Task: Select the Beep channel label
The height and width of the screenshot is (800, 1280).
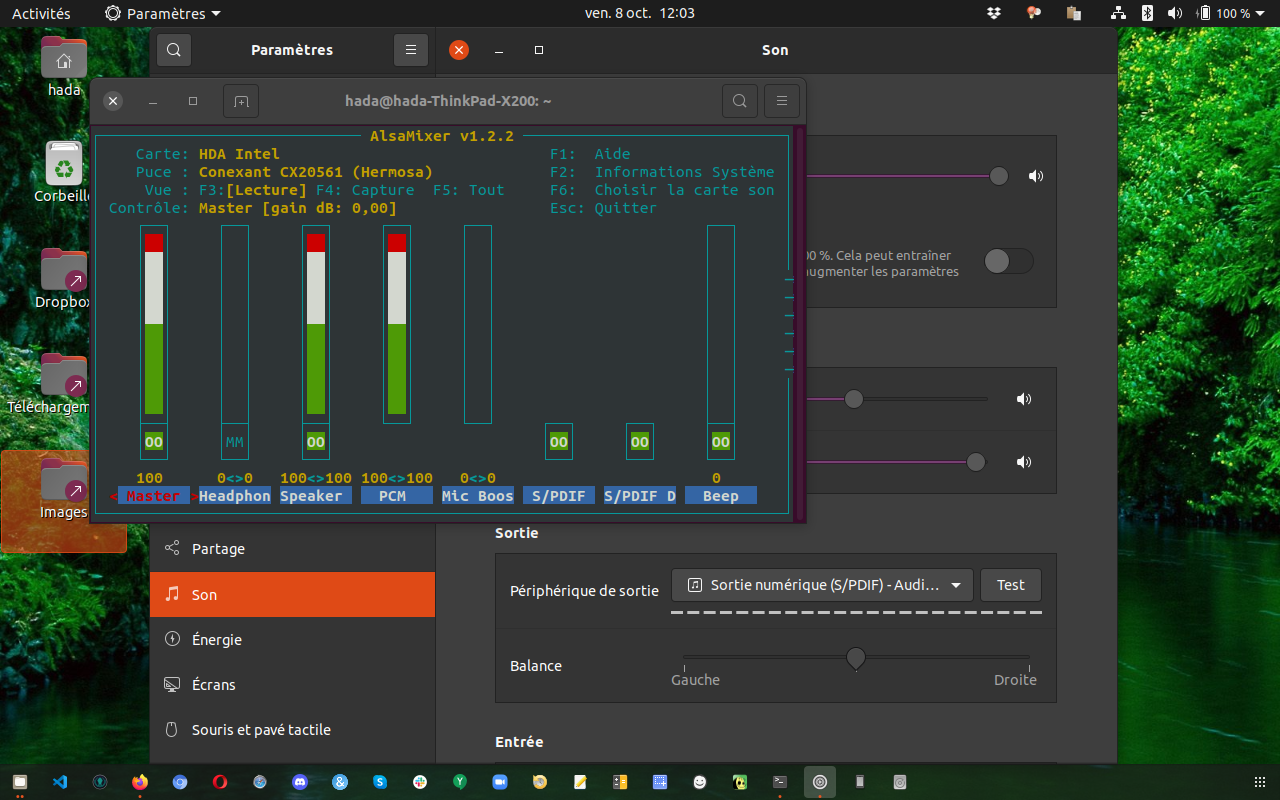Action: pos(721,496)
